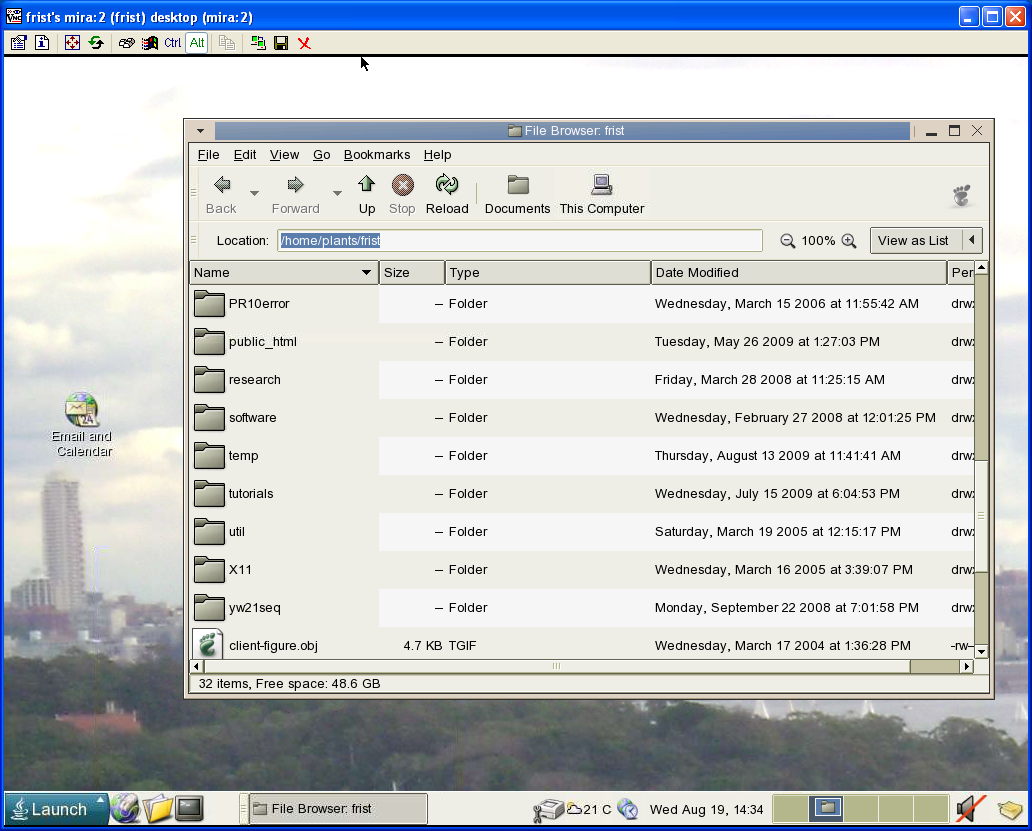
Task: Open the Edit menu
Action: click(245, 155)
